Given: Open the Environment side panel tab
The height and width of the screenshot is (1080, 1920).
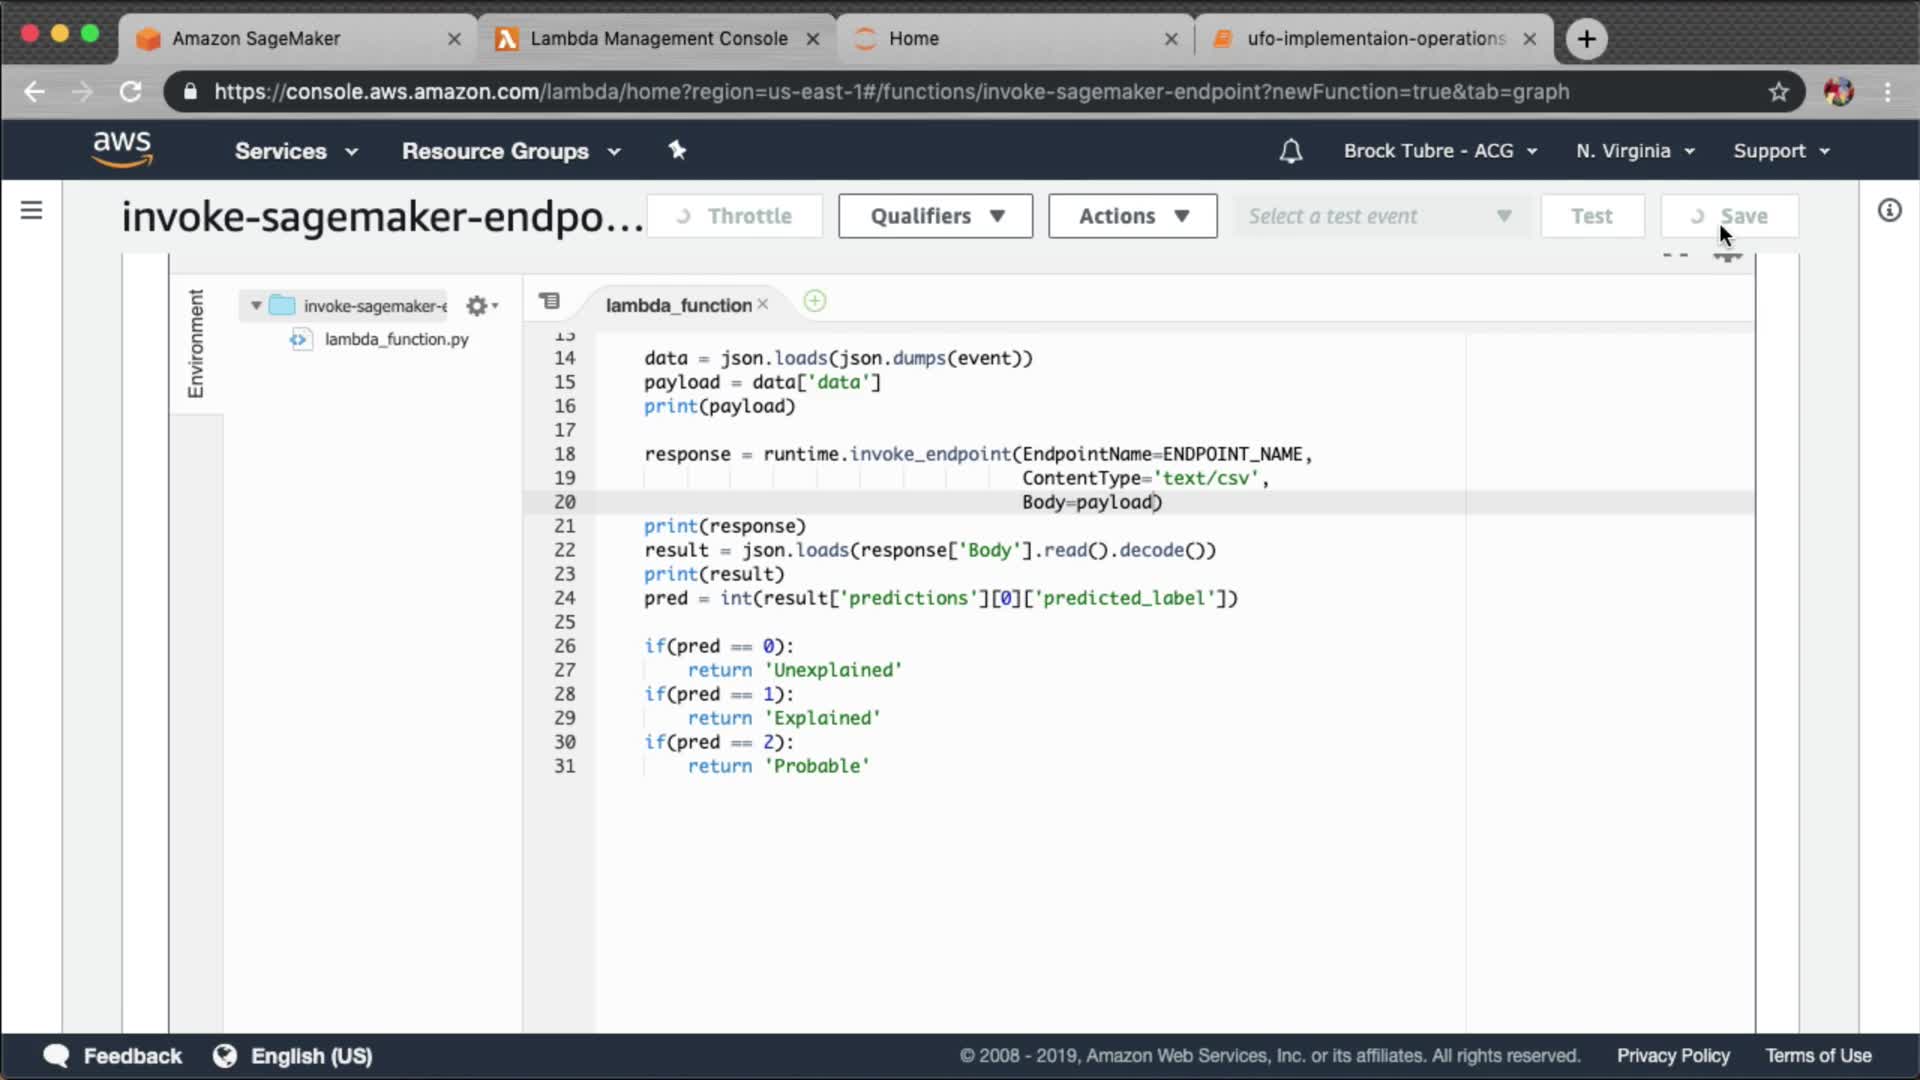Looking at the screenshot, I should (196, 344).
